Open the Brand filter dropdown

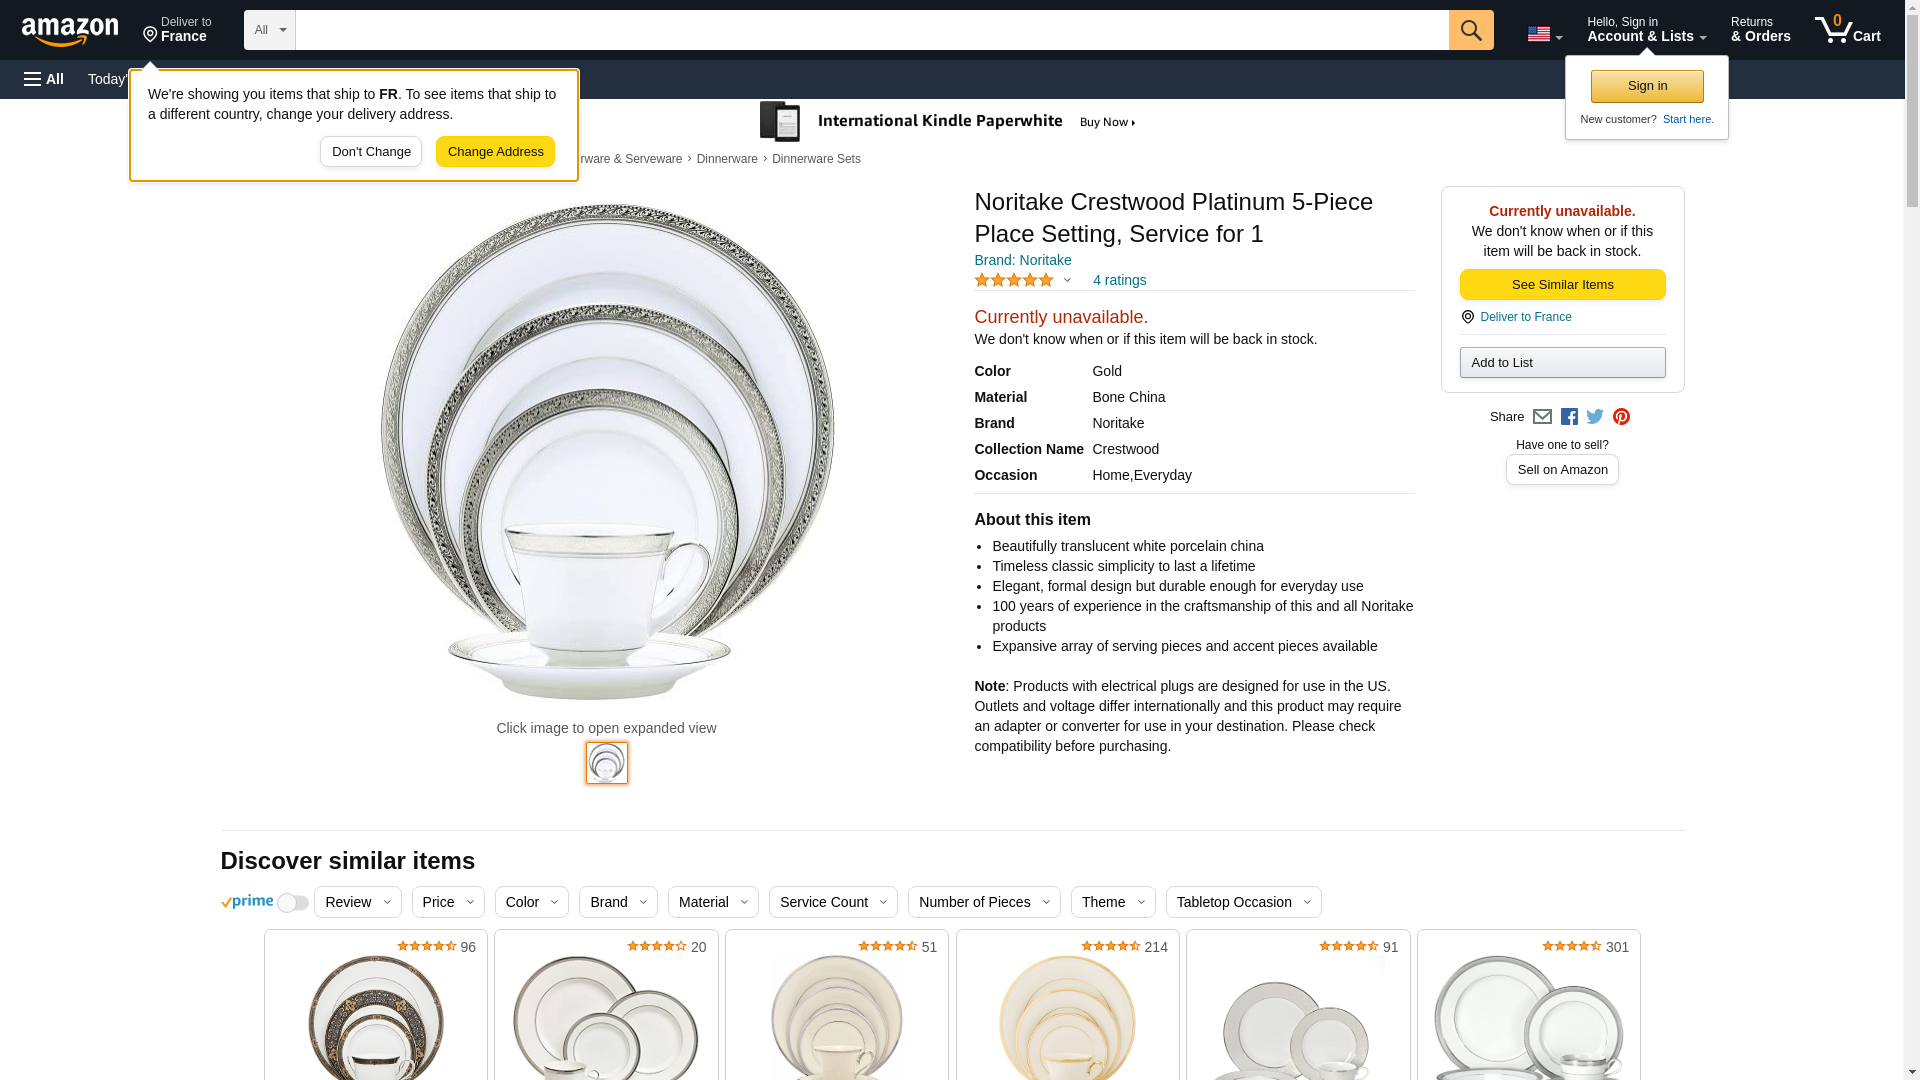pos(617,902)
